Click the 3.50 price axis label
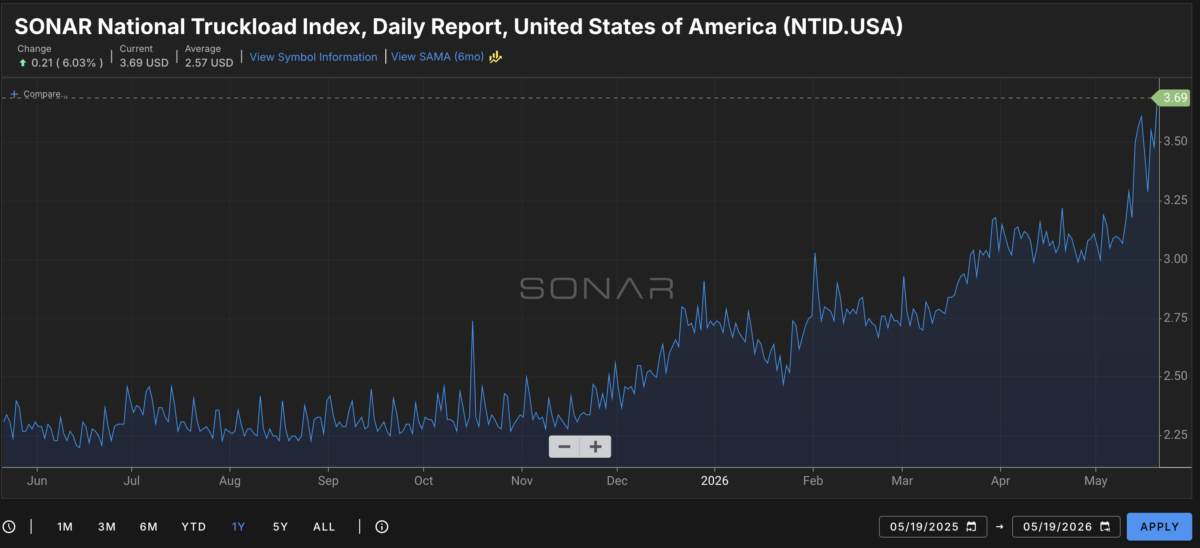Viewport: 1200px width, 548px height. pyautogui.click(x=1176, y=141)
